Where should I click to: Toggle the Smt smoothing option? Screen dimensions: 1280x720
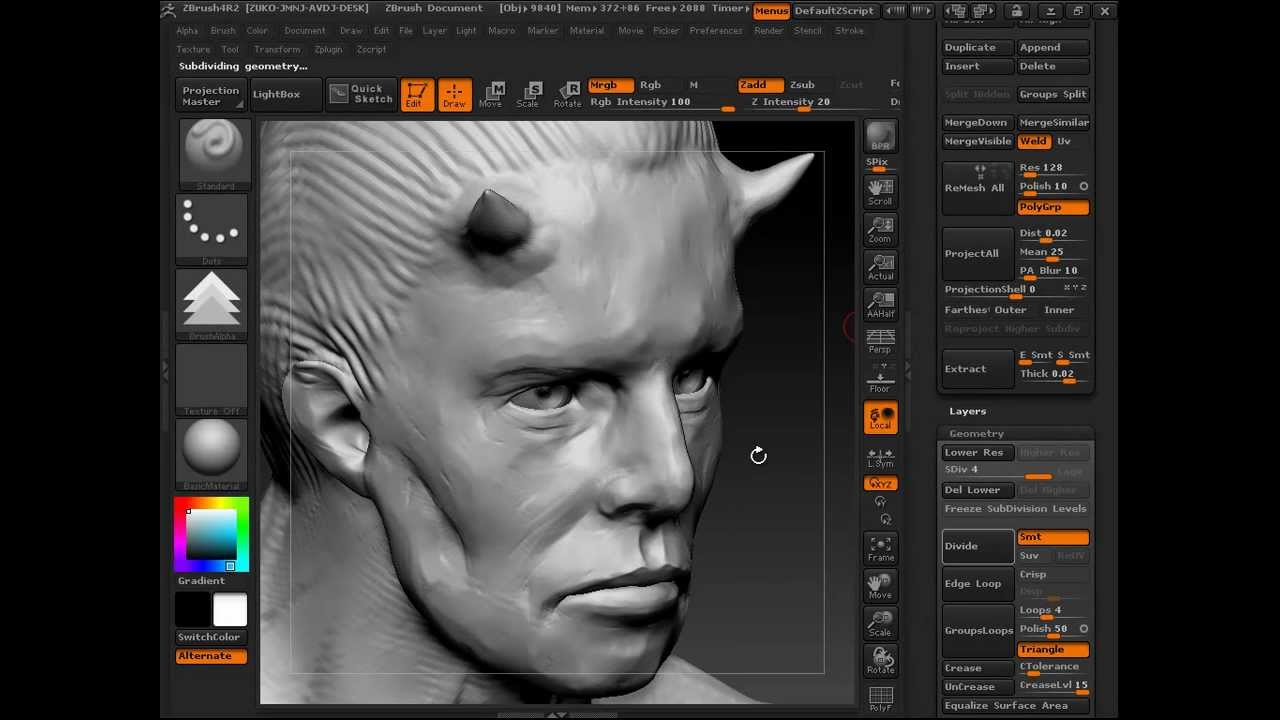click(x=1053, y=537)
